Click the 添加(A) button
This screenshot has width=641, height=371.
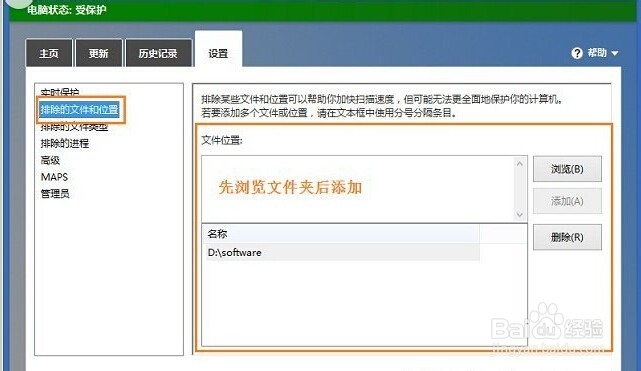pos(567,201)
